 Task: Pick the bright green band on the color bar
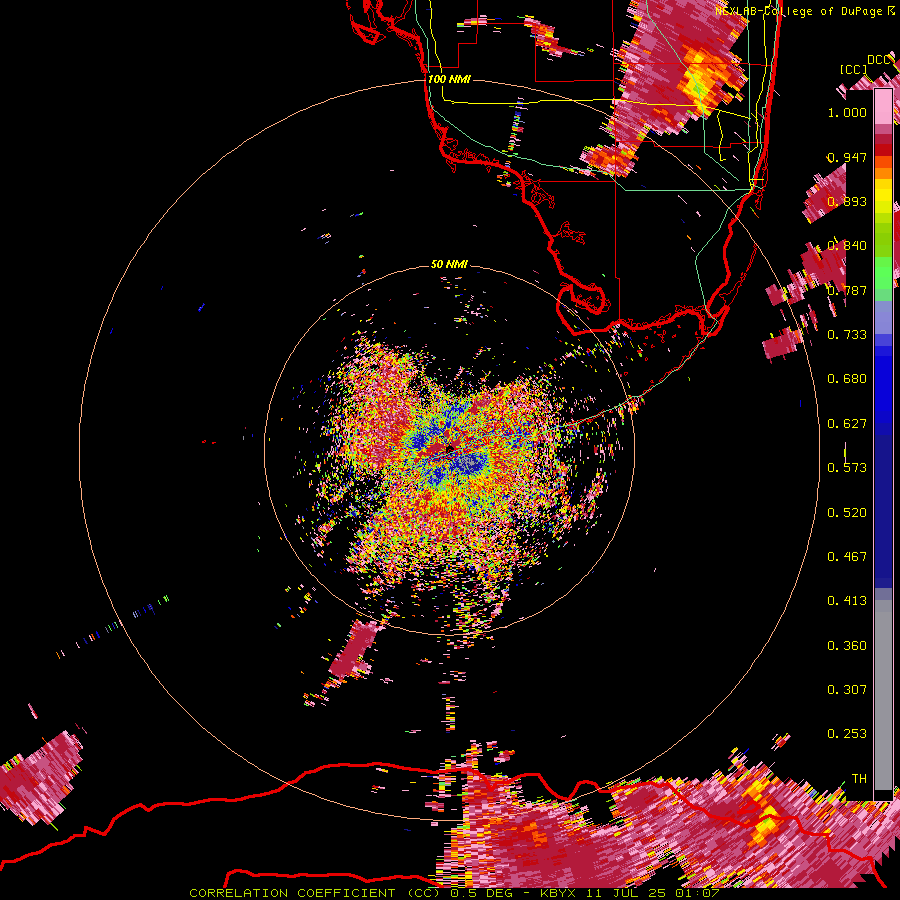pyautogui.click(x=883, y=273)
